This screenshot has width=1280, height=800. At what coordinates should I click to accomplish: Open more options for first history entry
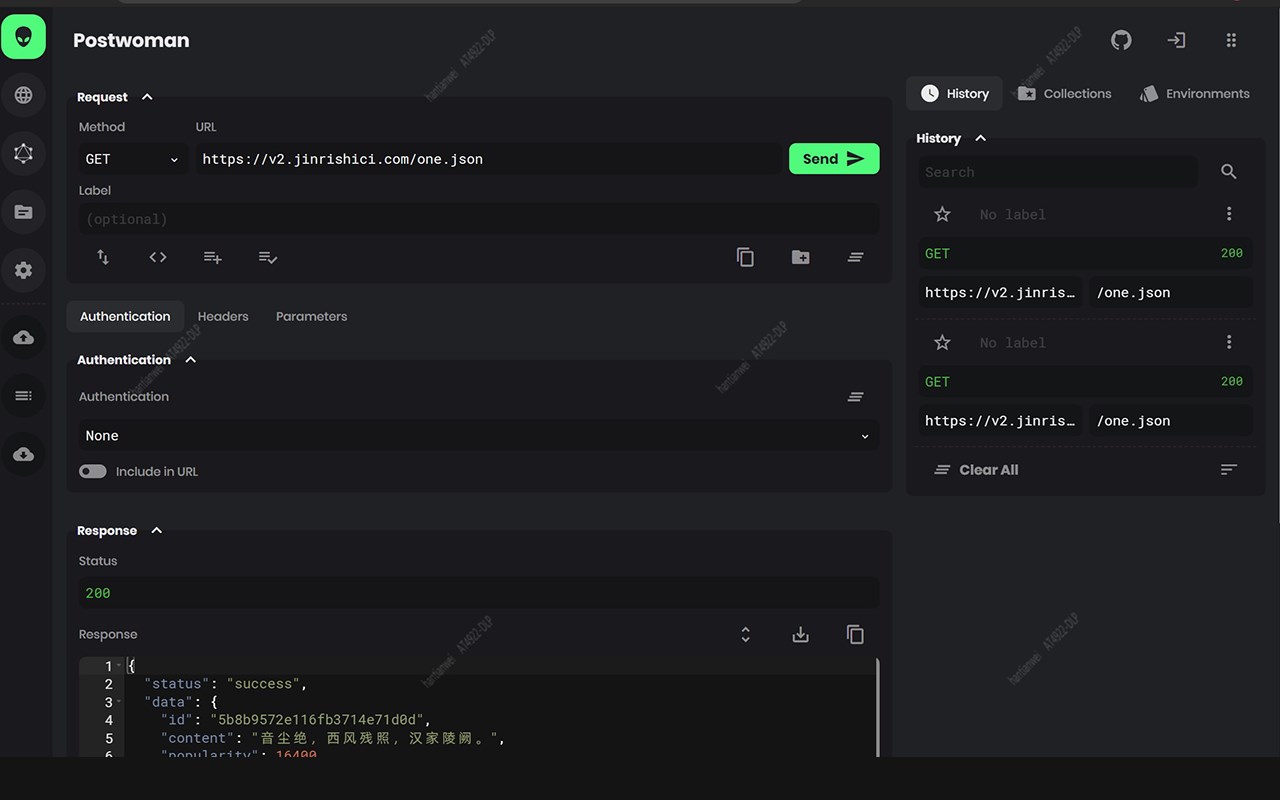pos(1229,214)
